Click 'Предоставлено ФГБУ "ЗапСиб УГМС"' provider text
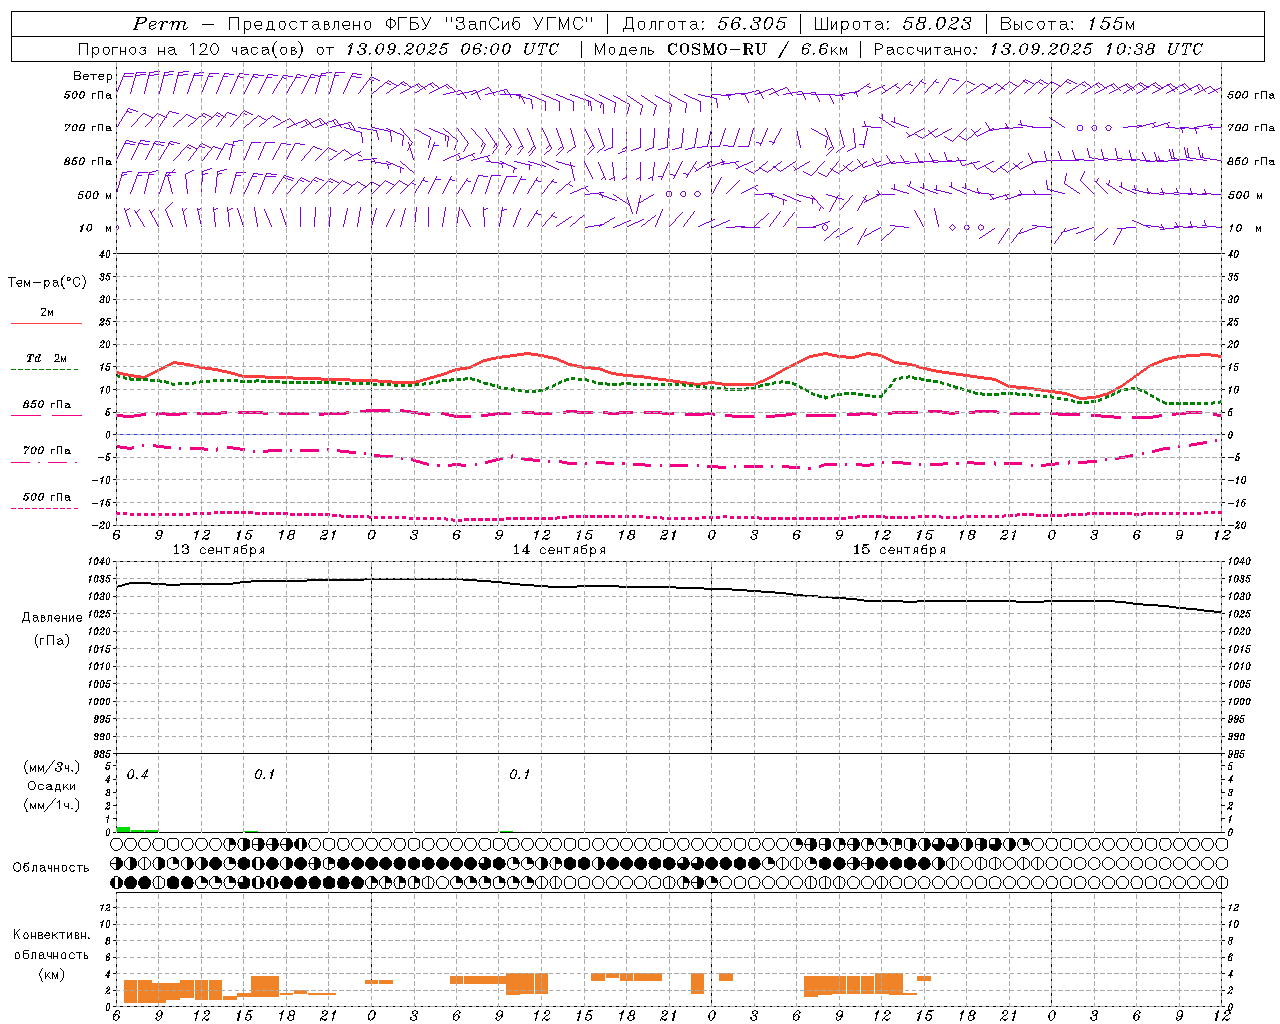 [412, 24]
